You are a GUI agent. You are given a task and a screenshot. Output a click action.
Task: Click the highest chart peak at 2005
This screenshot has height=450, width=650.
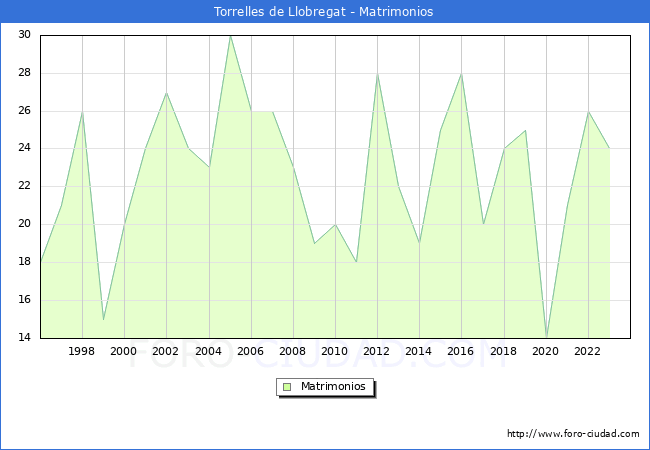tap(230, 36)
